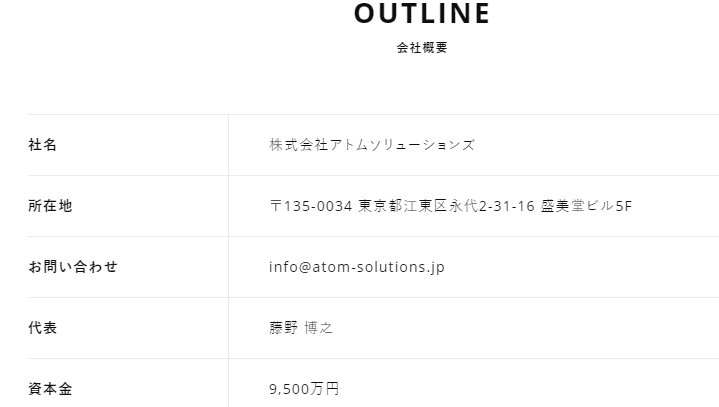Click the info@atom-solutions.jp email address
The image size is (719, 407).
[357, 267]
